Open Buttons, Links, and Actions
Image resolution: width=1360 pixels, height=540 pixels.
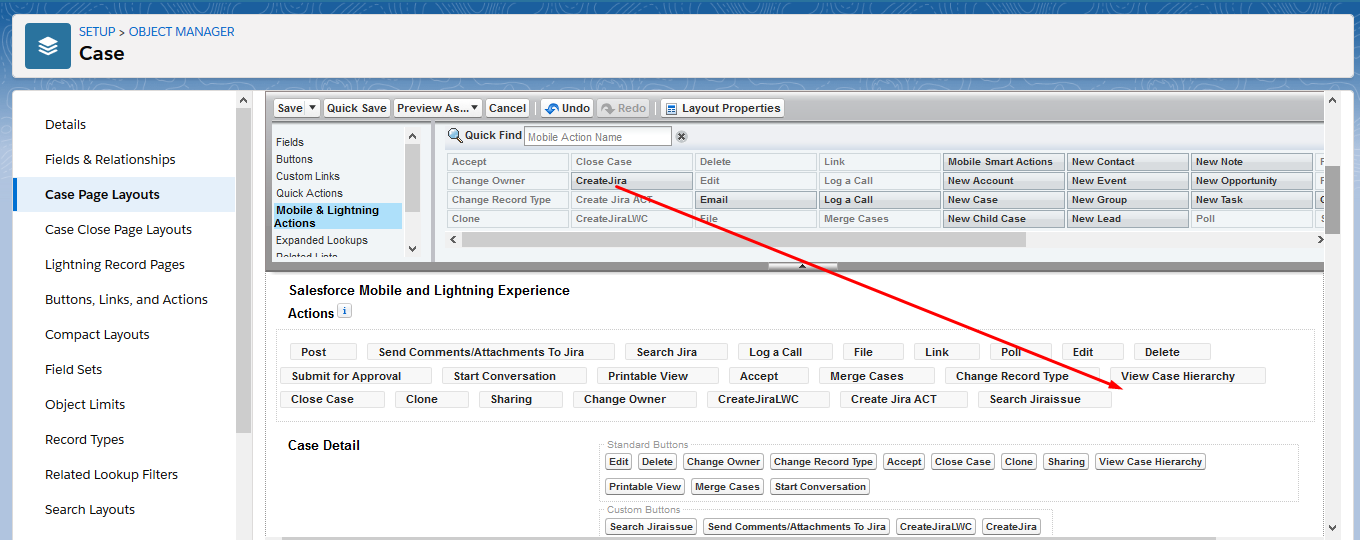point(125,300)
